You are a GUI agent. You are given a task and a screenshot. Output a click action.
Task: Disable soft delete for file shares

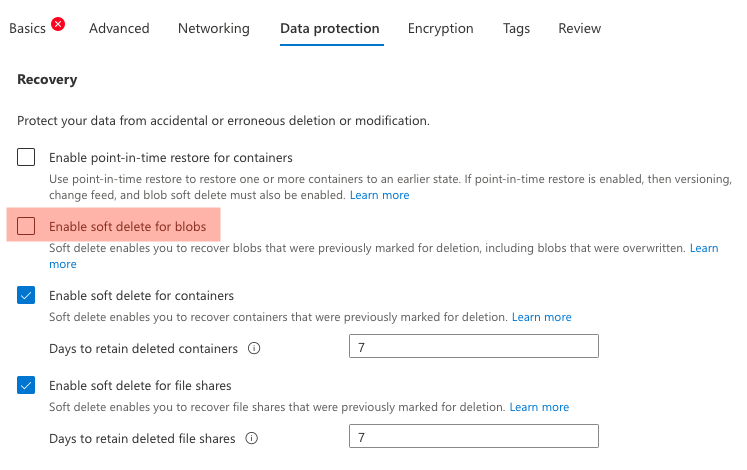pos(27,385)
